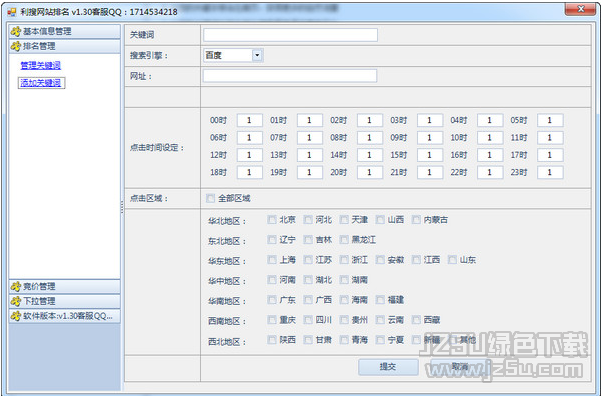Click the 15时 click count field
The width and height of the screenshot is (601, 396).
430,155
